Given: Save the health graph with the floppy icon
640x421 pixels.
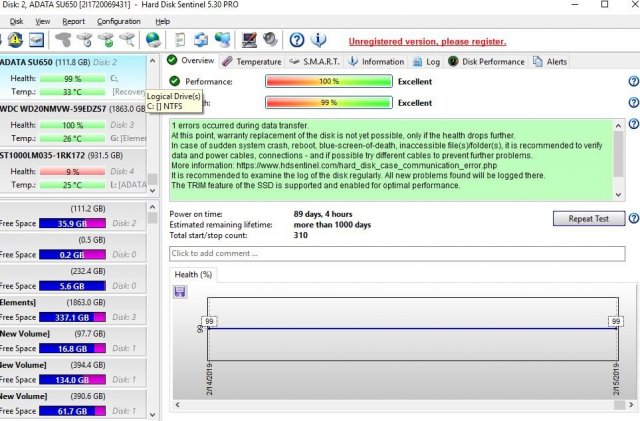Looking at the screenshot, I should [180, 291].
